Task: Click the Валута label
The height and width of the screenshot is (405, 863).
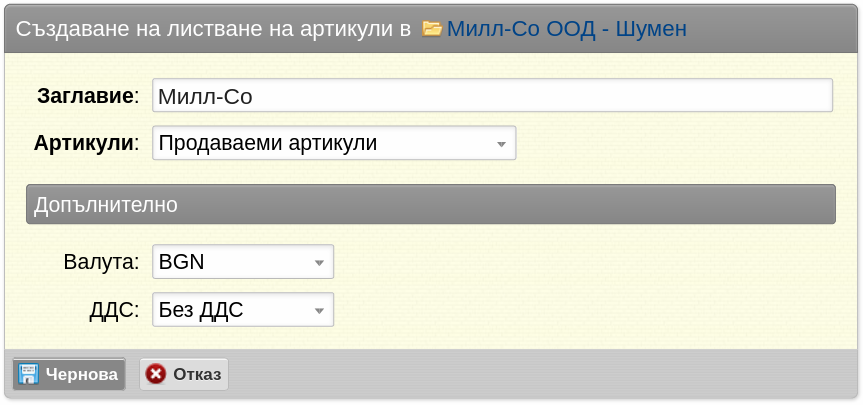Action: (x=101, y=261)
